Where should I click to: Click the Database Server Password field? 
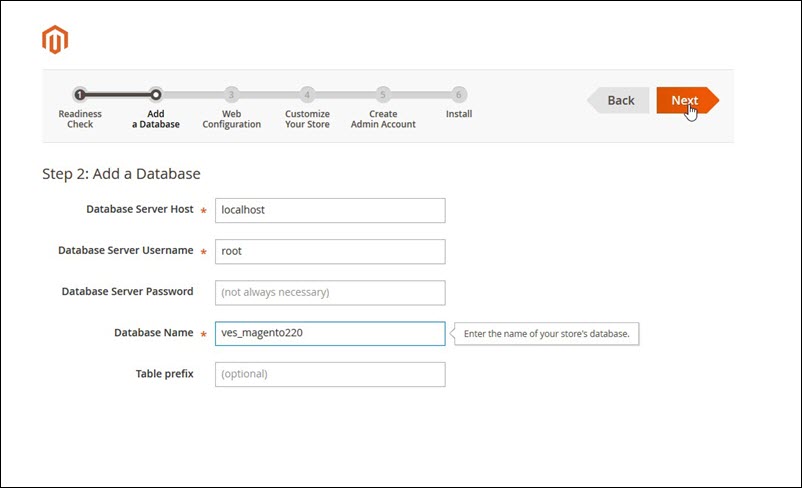(x=329, y=292)
